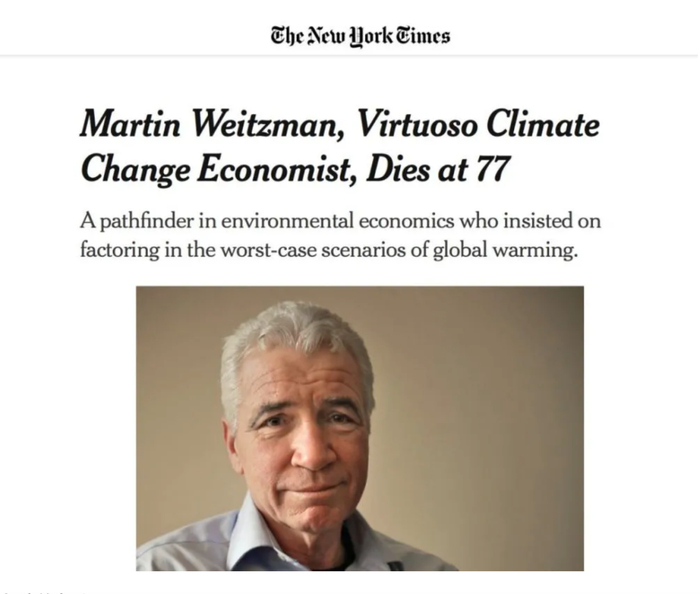
Task: Click The New York Times logo
Action: point(360,36)
